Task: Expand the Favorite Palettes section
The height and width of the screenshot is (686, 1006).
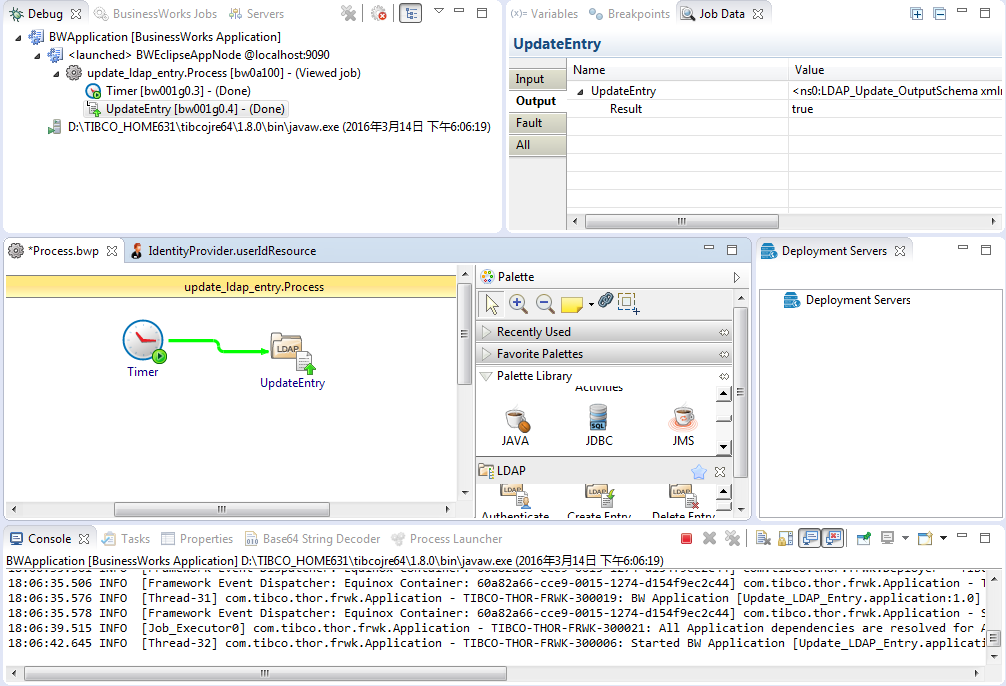Action: pos(486,354)
